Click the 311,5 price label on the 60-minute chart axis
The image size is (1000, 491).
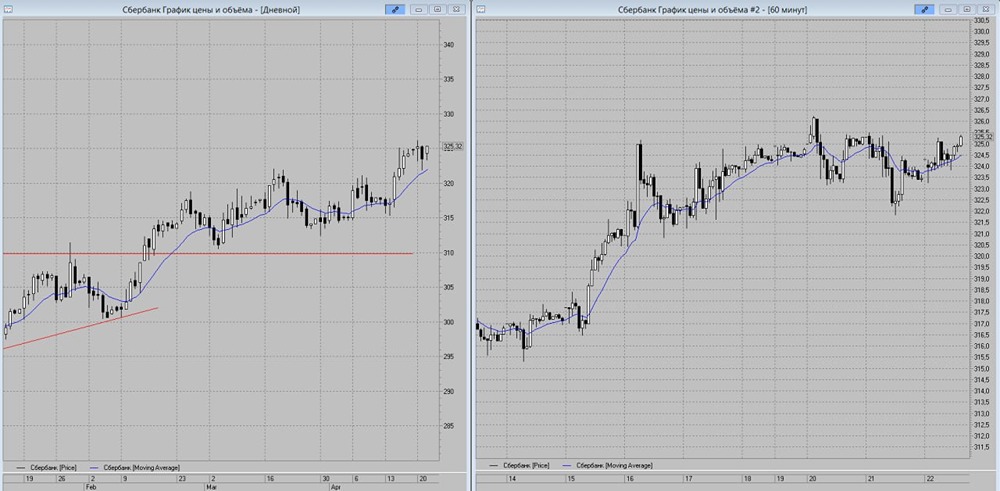pyautogui.click(x=981, y=447)
